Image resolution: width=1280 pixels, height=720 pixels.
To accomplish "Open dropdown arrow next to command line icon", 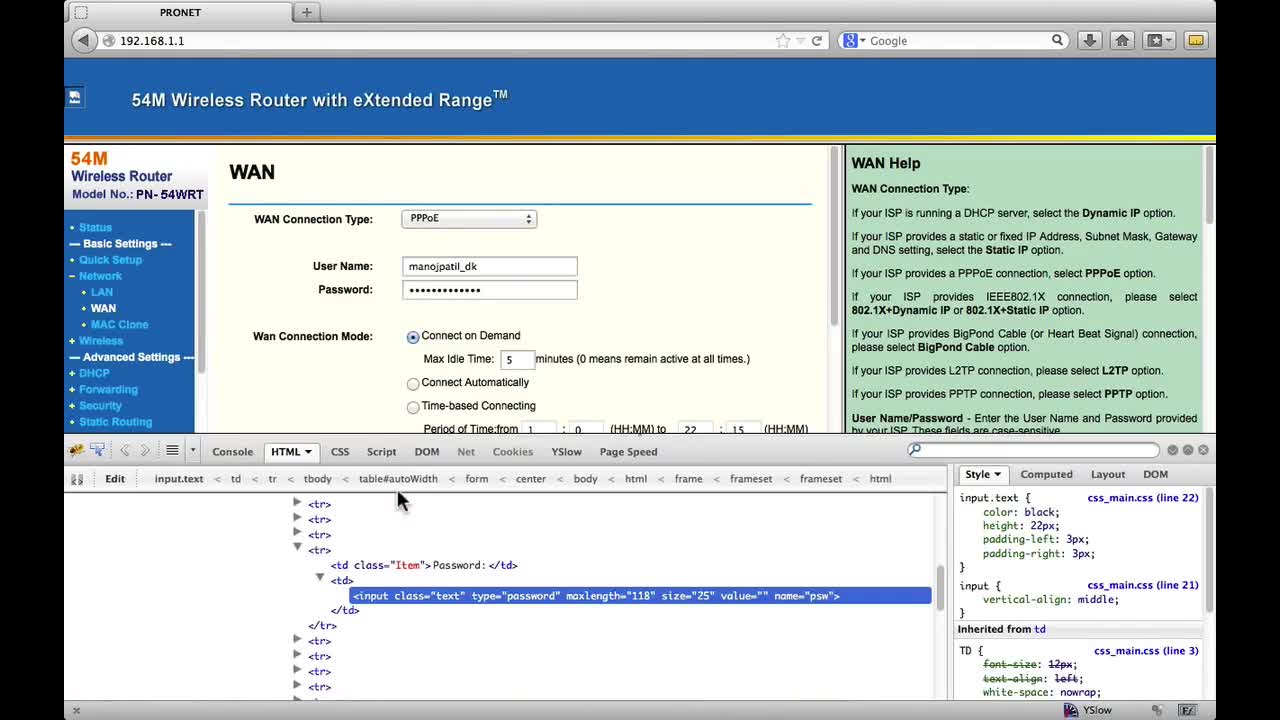I will [192, 451].
